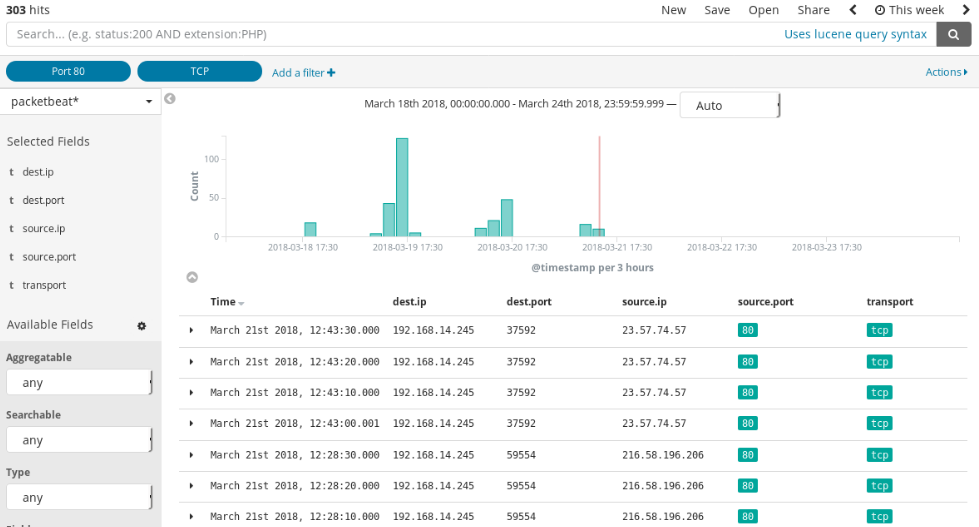Open the Auto interval dropdown

click(x=729, y=105)
